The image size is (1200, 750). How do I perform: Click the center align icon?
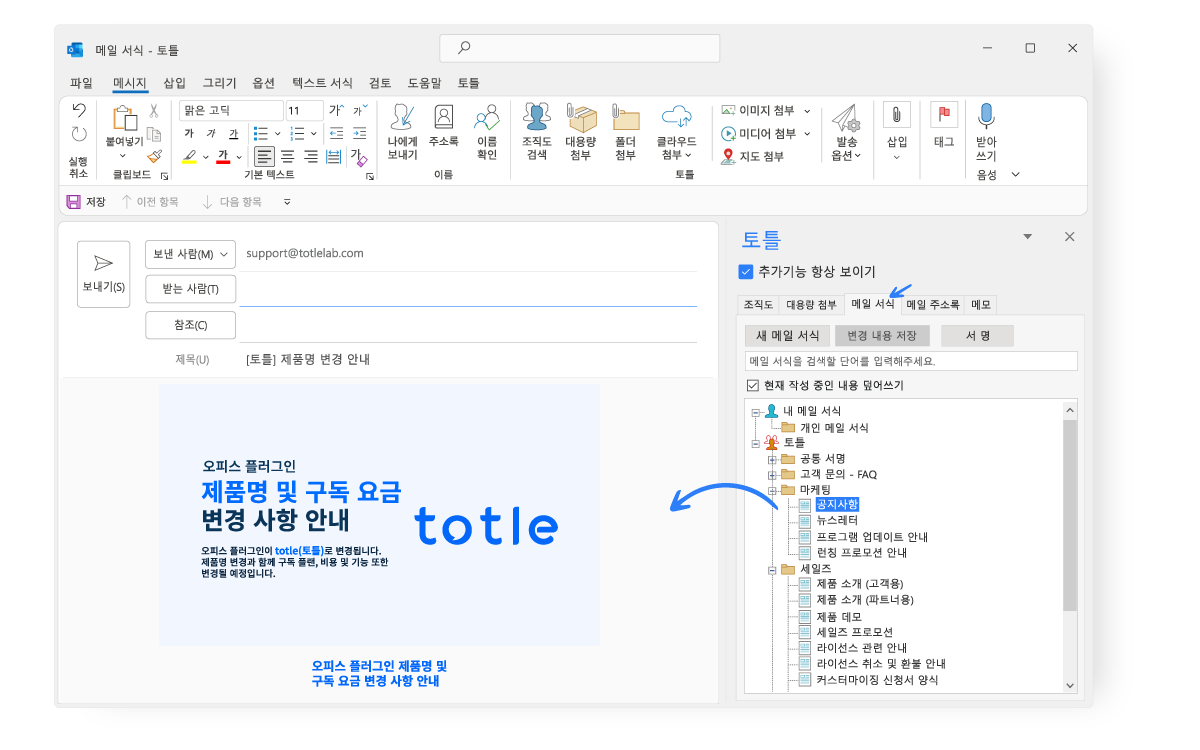[288, 156]
